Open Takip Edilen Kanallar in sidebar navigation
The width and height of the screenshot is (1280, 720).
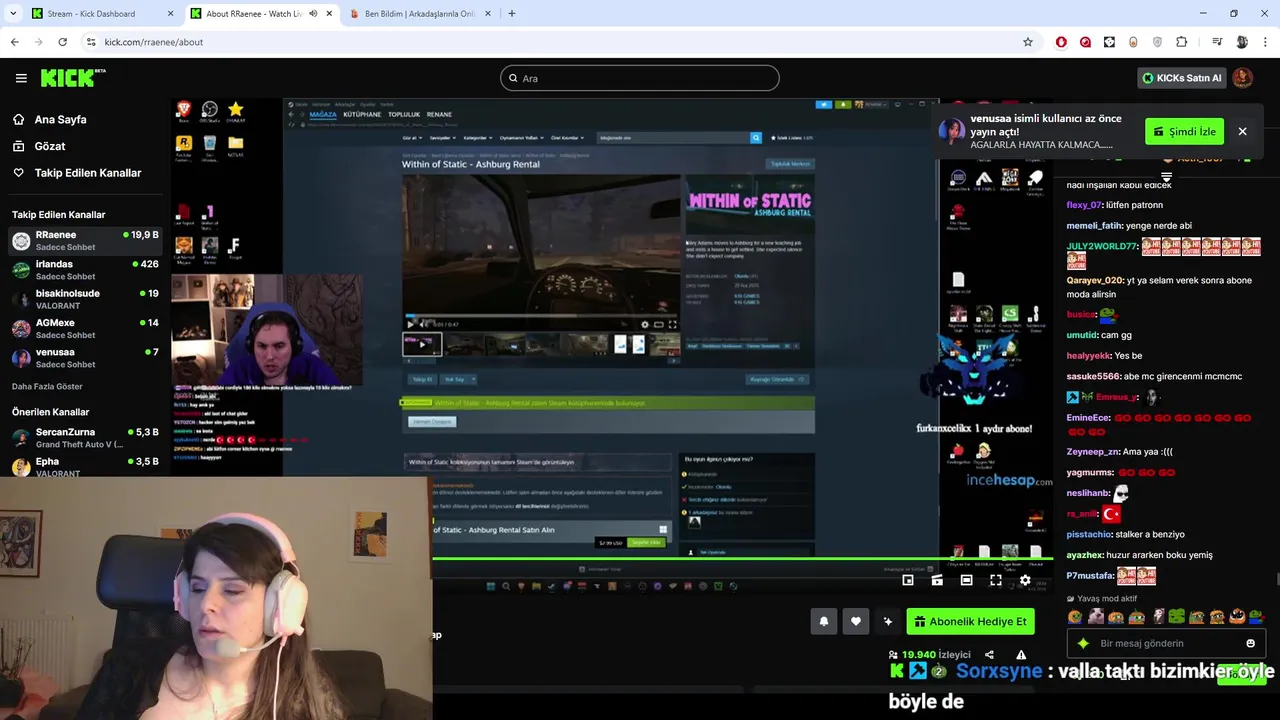coord(88,173)
